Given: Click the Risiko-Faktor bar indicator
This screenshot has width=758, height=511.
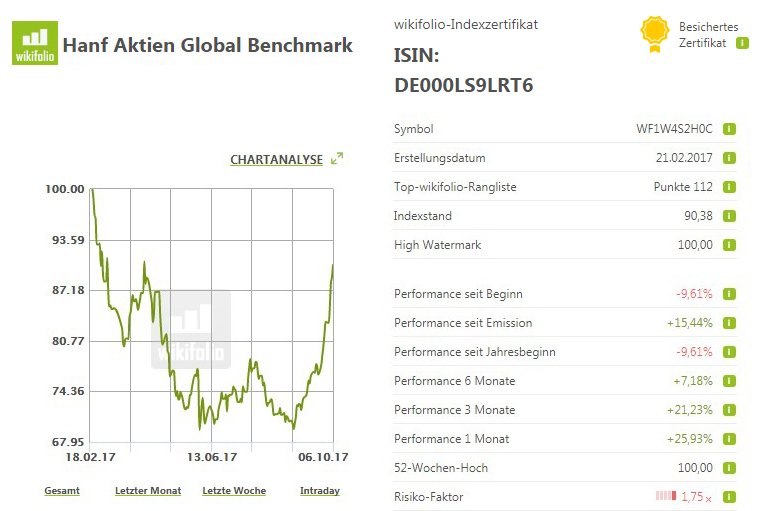Looking at the screenshot, I should [666, 497].
